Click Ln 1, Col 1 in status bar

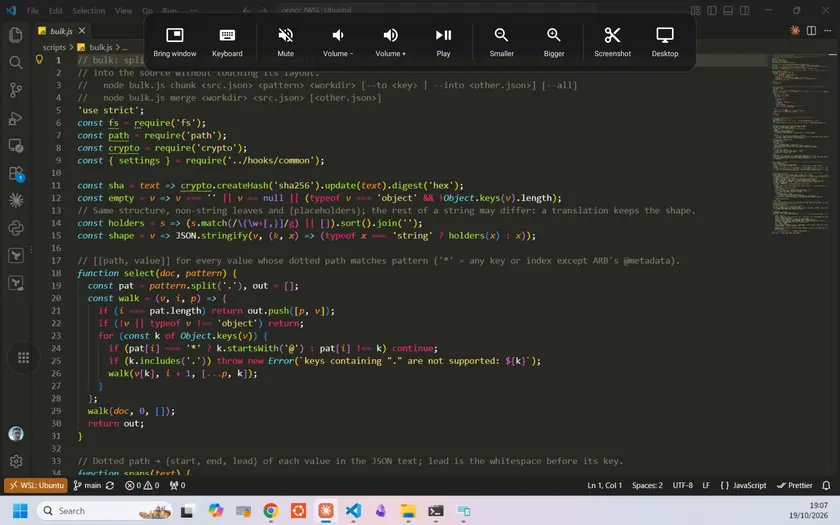click(x=604, y=485)
